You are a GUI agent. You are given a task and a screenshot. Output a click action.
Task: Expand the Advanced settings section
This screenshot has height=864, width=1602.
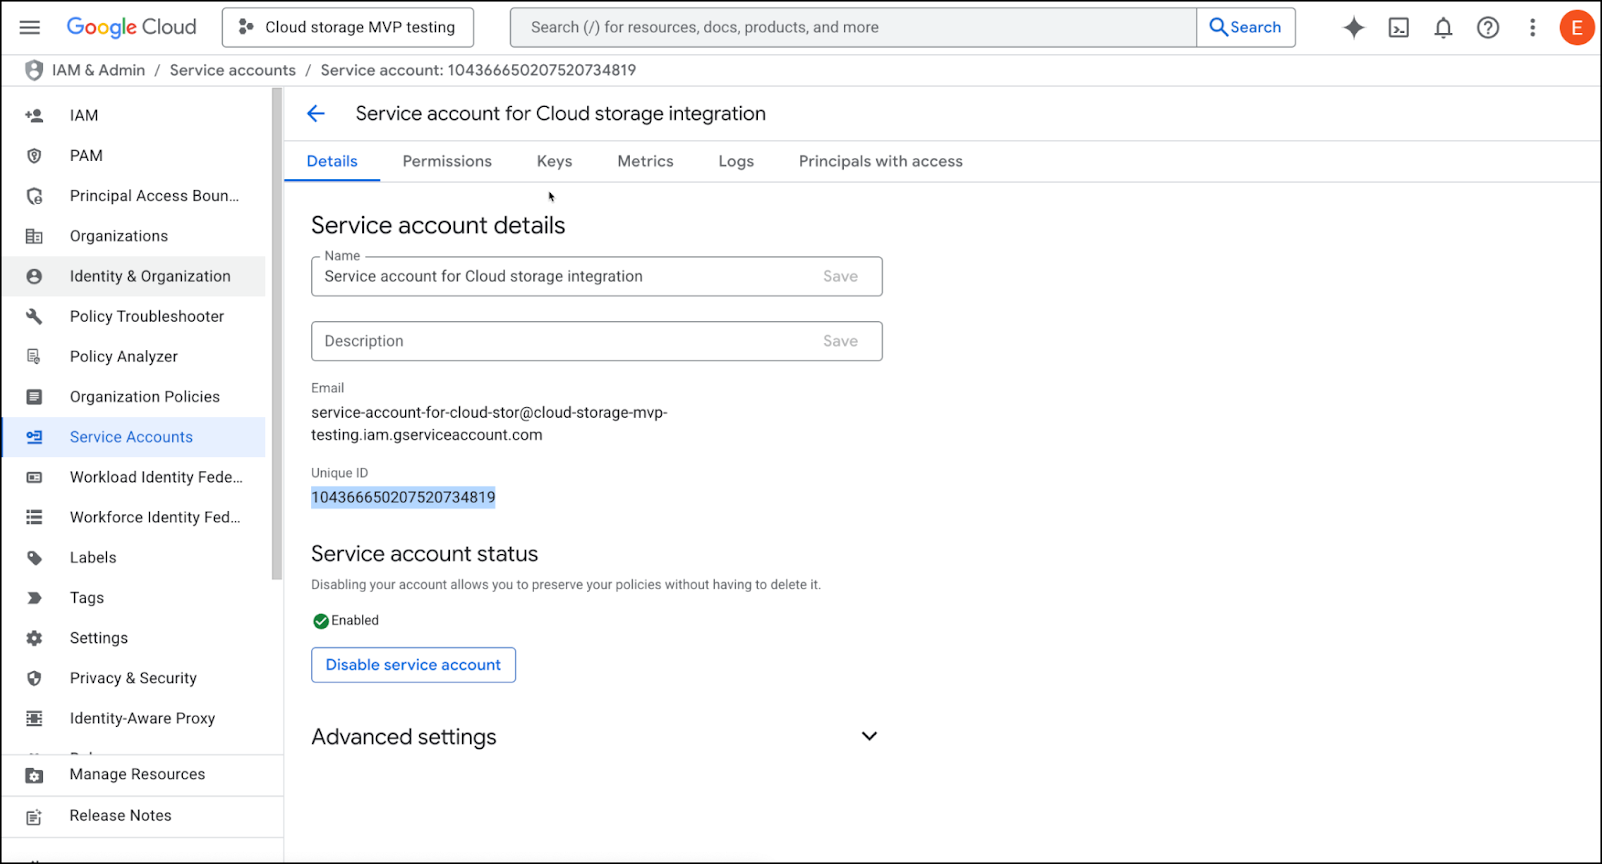pyautogui.click(x=869, y=737)
